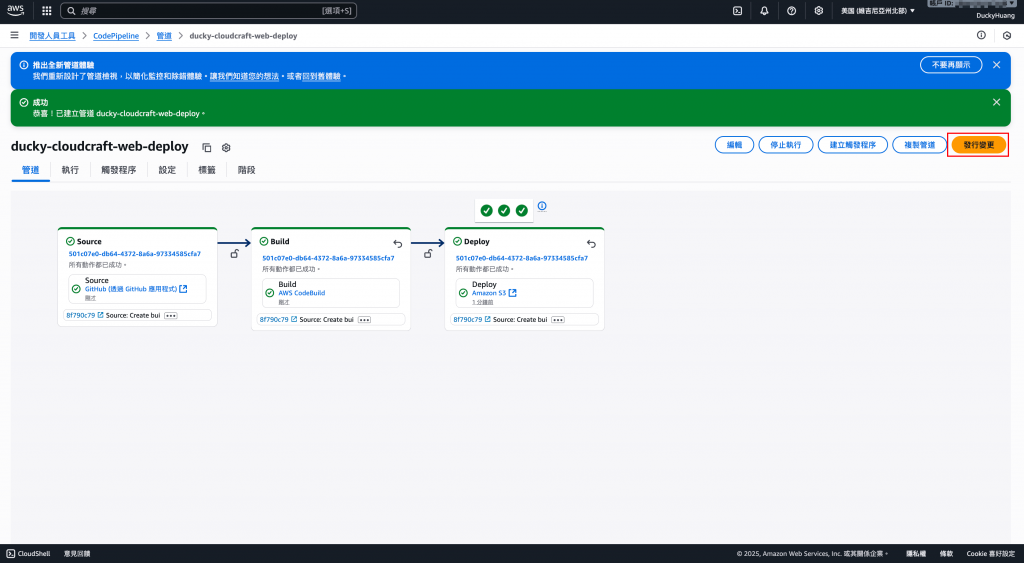Click the orange 發行變更 button
This screenshot has width=1024, height=563.
click(978, 145)
